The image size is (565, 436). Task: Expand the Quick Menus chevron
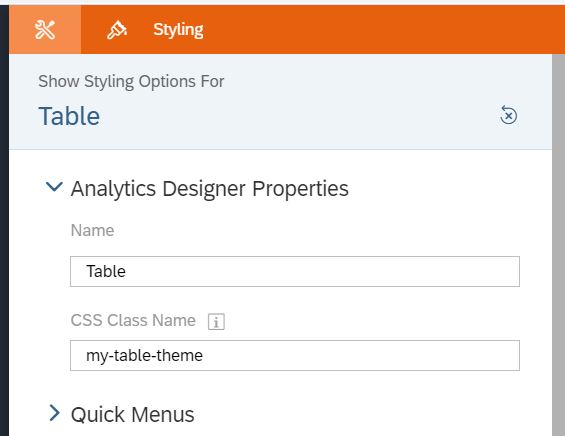(54, 413)
